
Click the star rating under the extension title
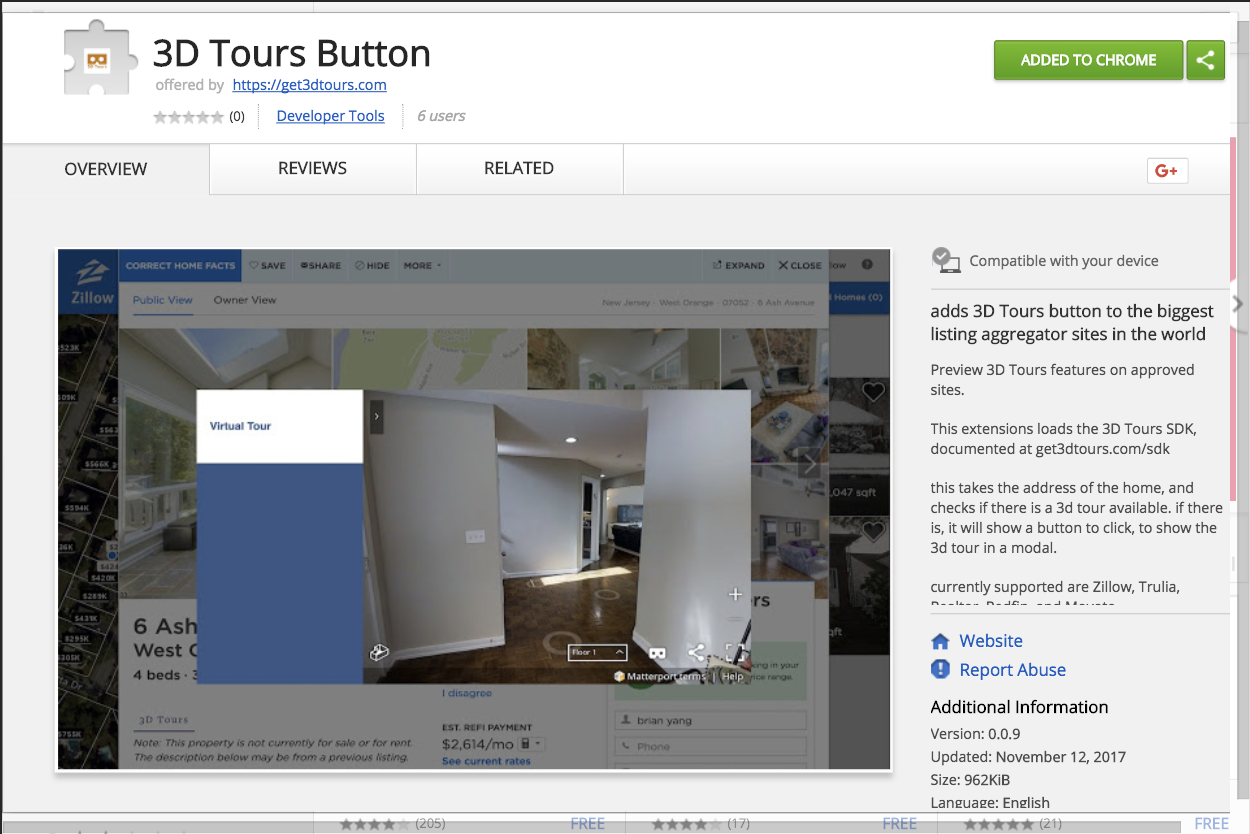point(188,117)
